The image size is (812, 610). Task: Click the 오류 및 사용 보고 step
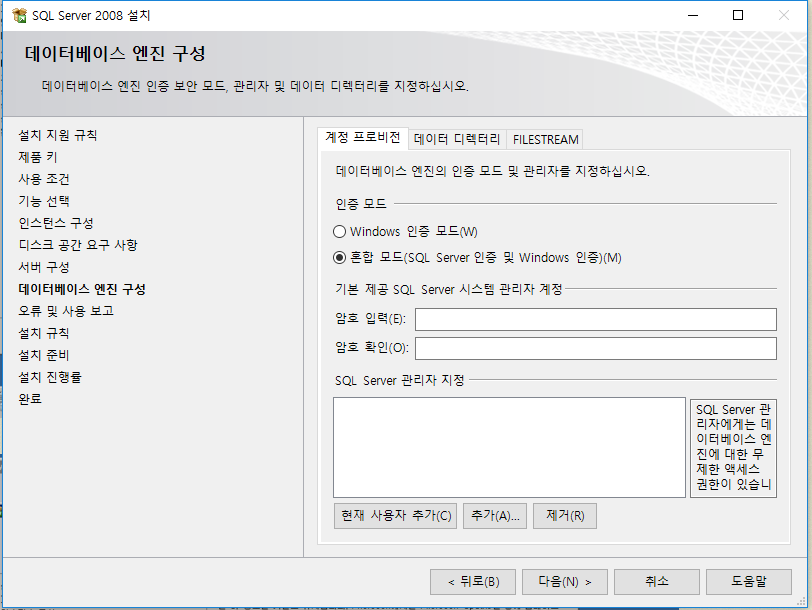66,311
